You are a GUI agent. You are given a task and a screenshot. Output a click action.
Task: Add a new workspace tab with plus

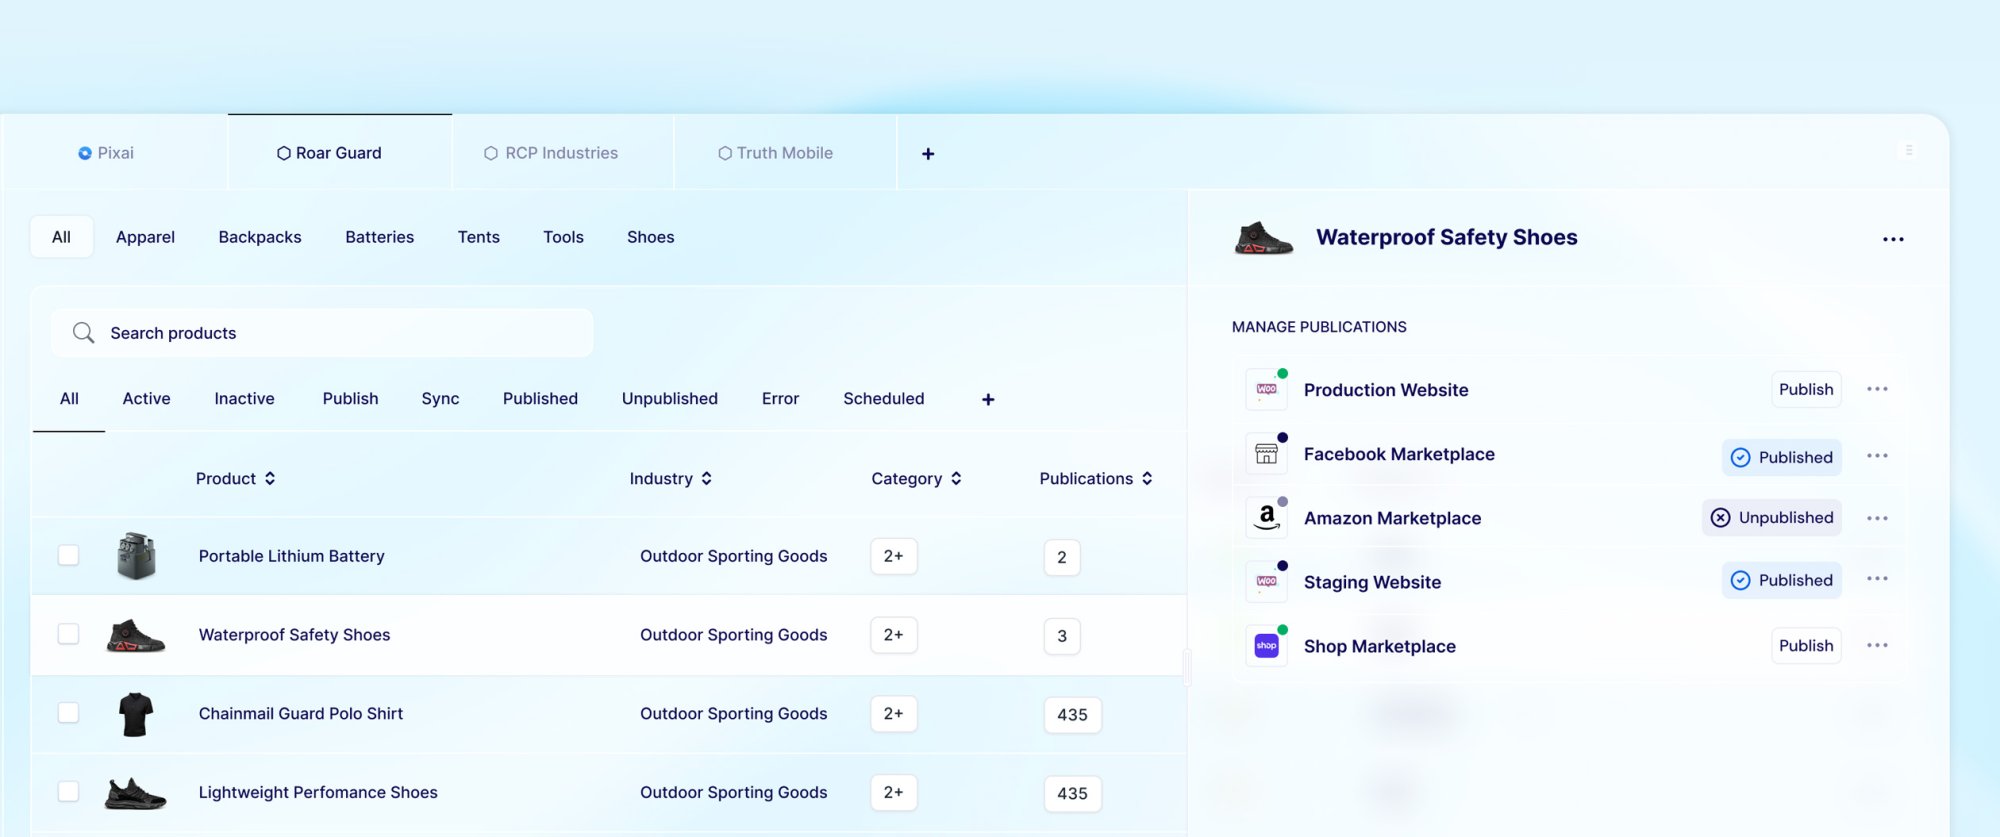pos(928,154)
